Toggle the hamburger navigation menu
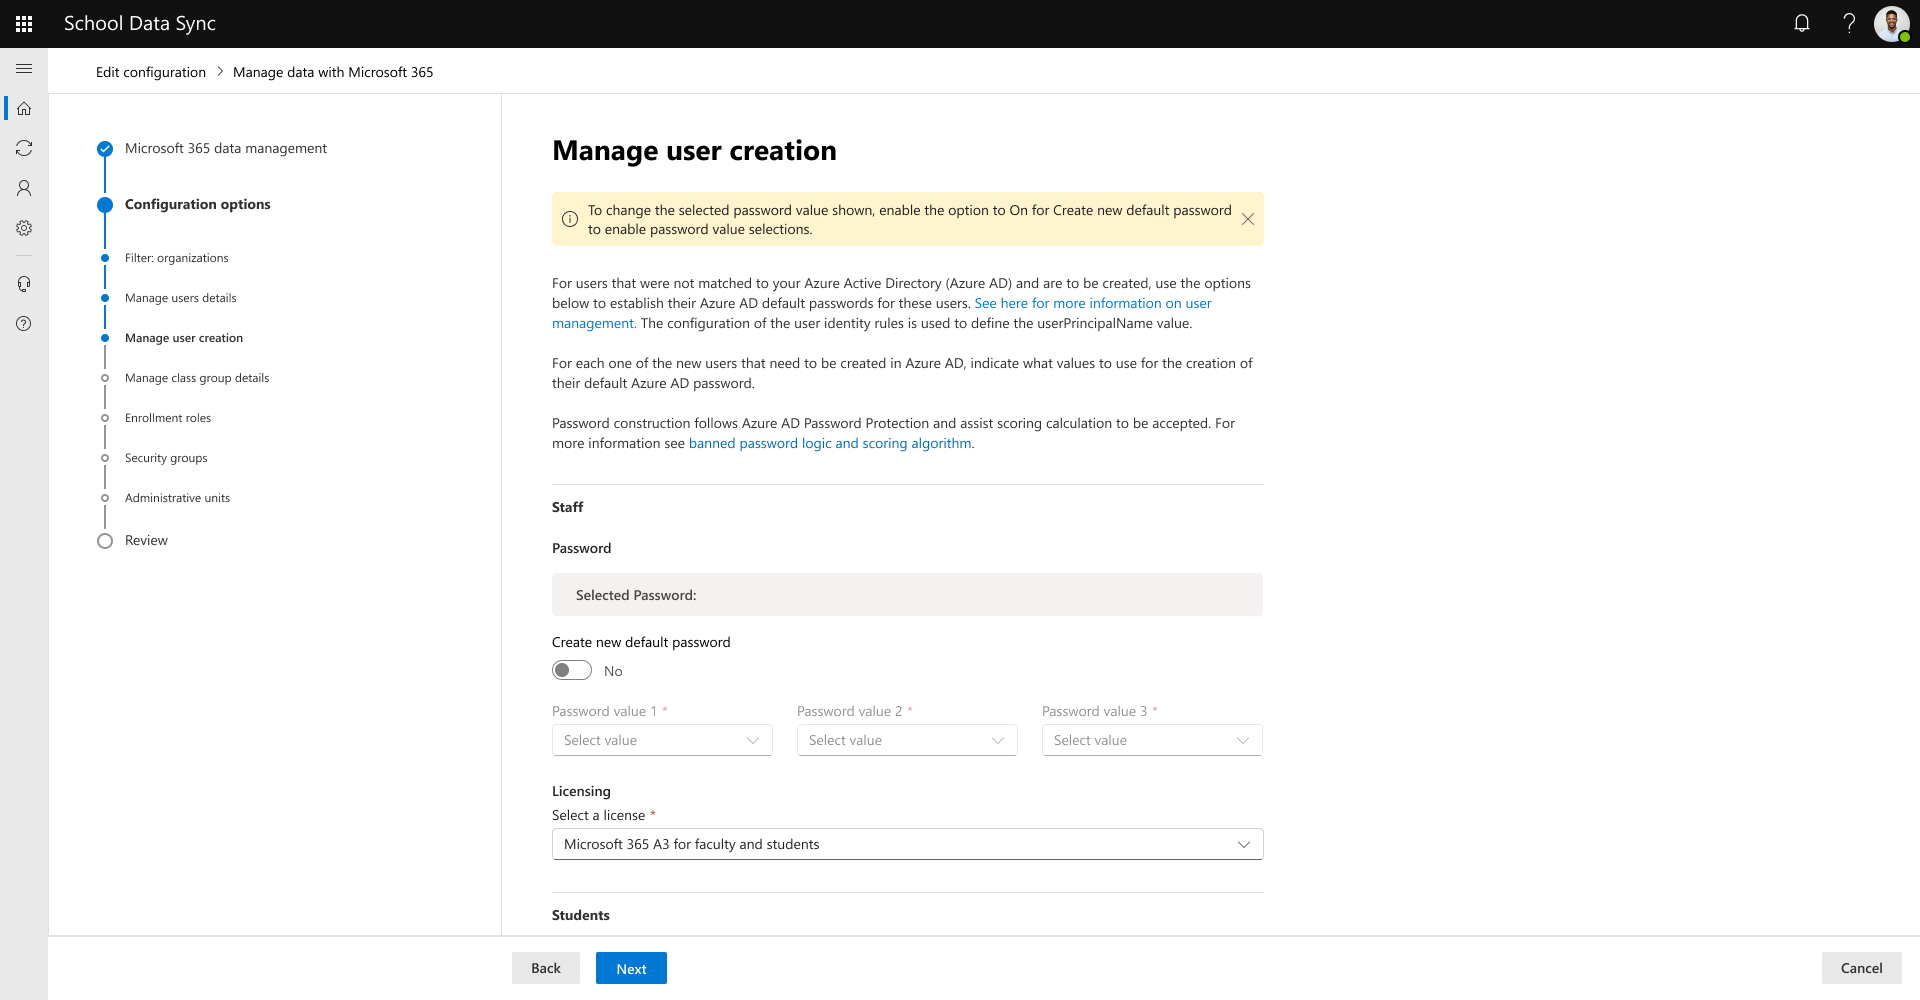 (24, 68)
